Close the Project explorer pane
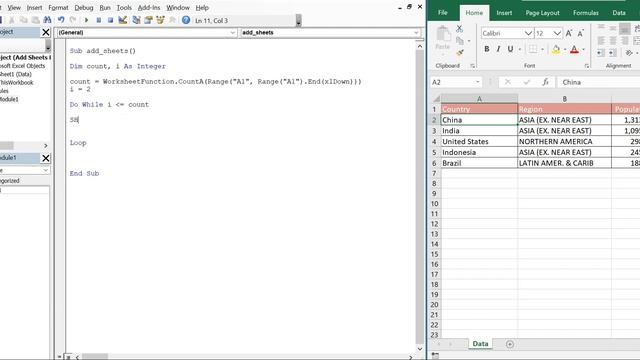The image size is (640, 360). pyautogui.click(x=46, y=32)
